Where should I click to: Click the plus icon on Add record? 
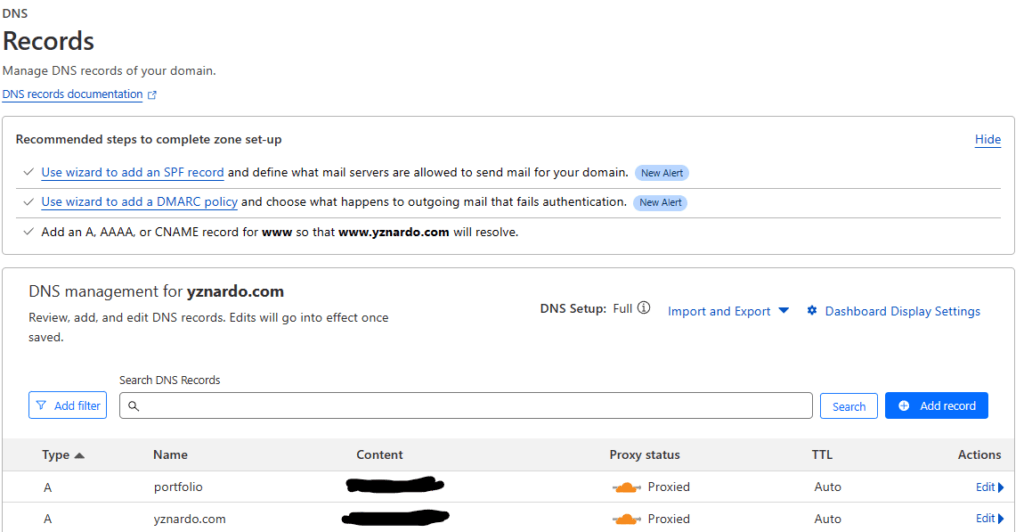pos(904,406)
